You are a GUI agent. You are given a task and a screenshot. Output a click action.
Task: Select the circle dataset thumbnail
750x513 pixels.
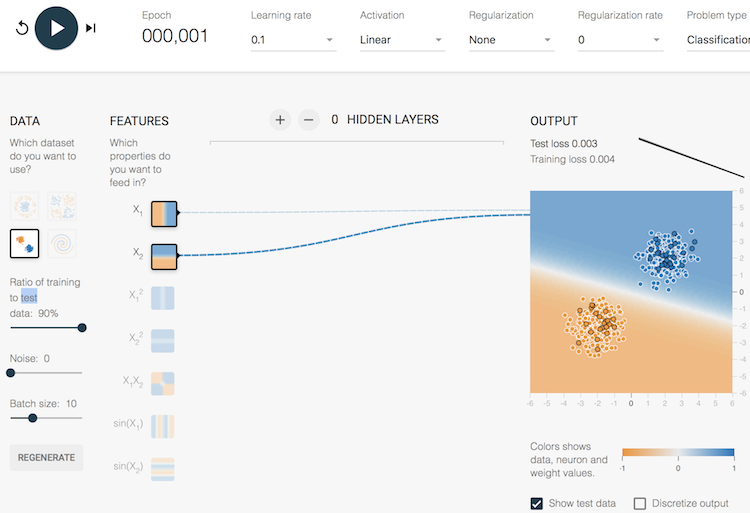[24, 206]
